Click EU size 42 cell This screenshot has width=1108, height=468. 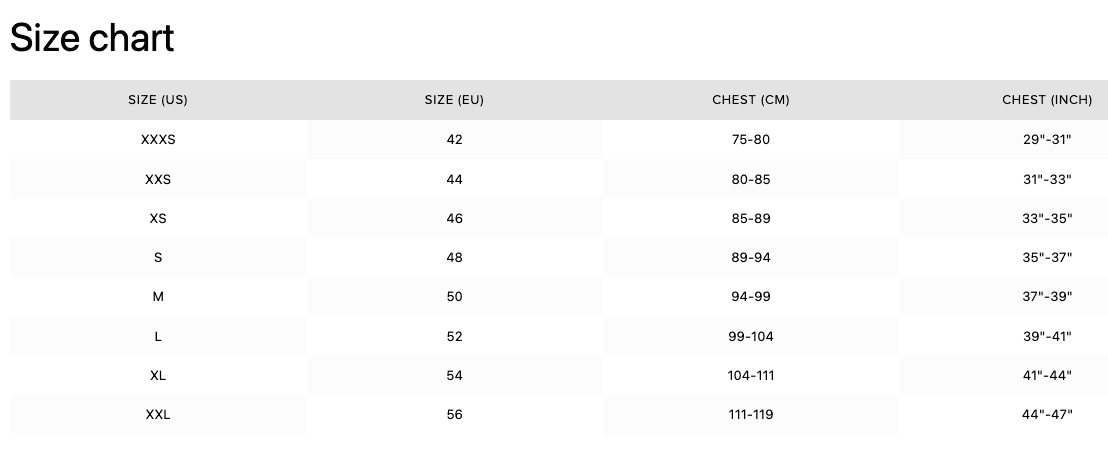click(x=454, y=140)
